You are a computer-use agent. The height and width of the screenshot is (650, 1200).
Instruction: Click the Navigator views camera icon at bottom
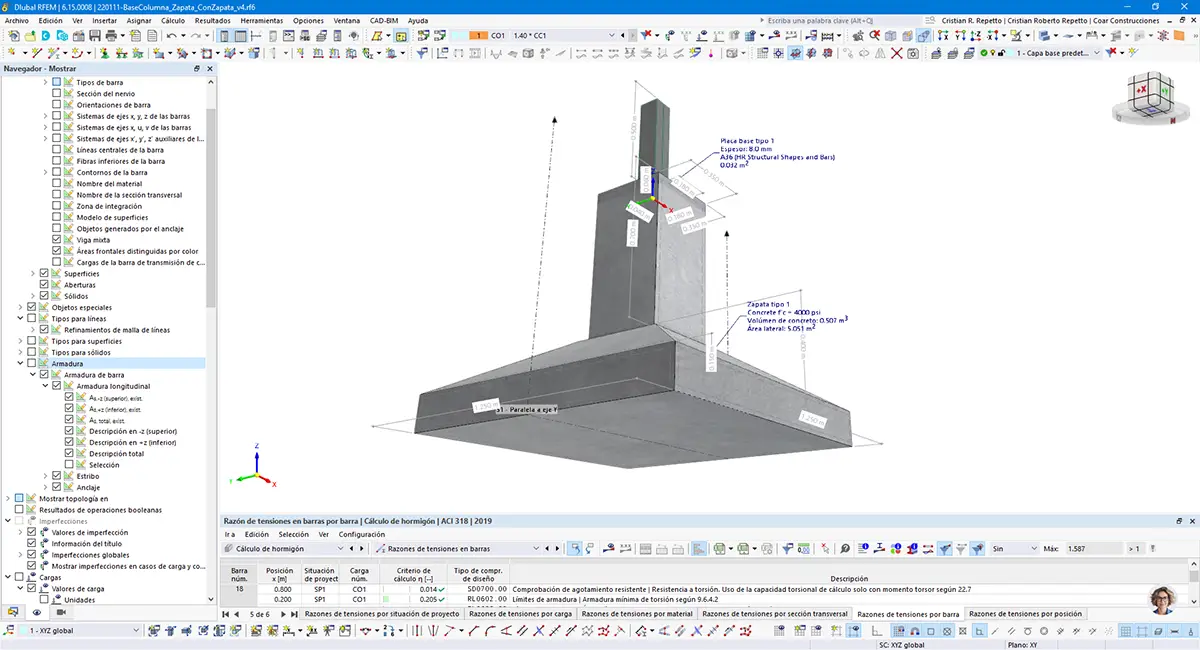point(60,612)
